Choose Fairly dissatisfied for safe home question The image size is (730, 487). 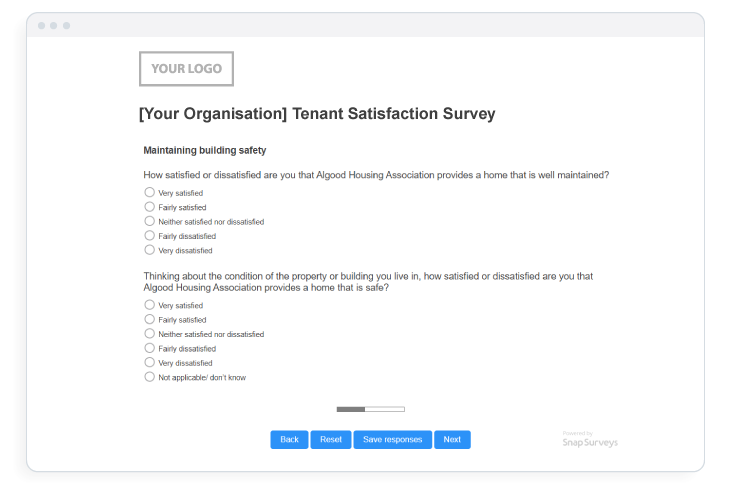149,348
